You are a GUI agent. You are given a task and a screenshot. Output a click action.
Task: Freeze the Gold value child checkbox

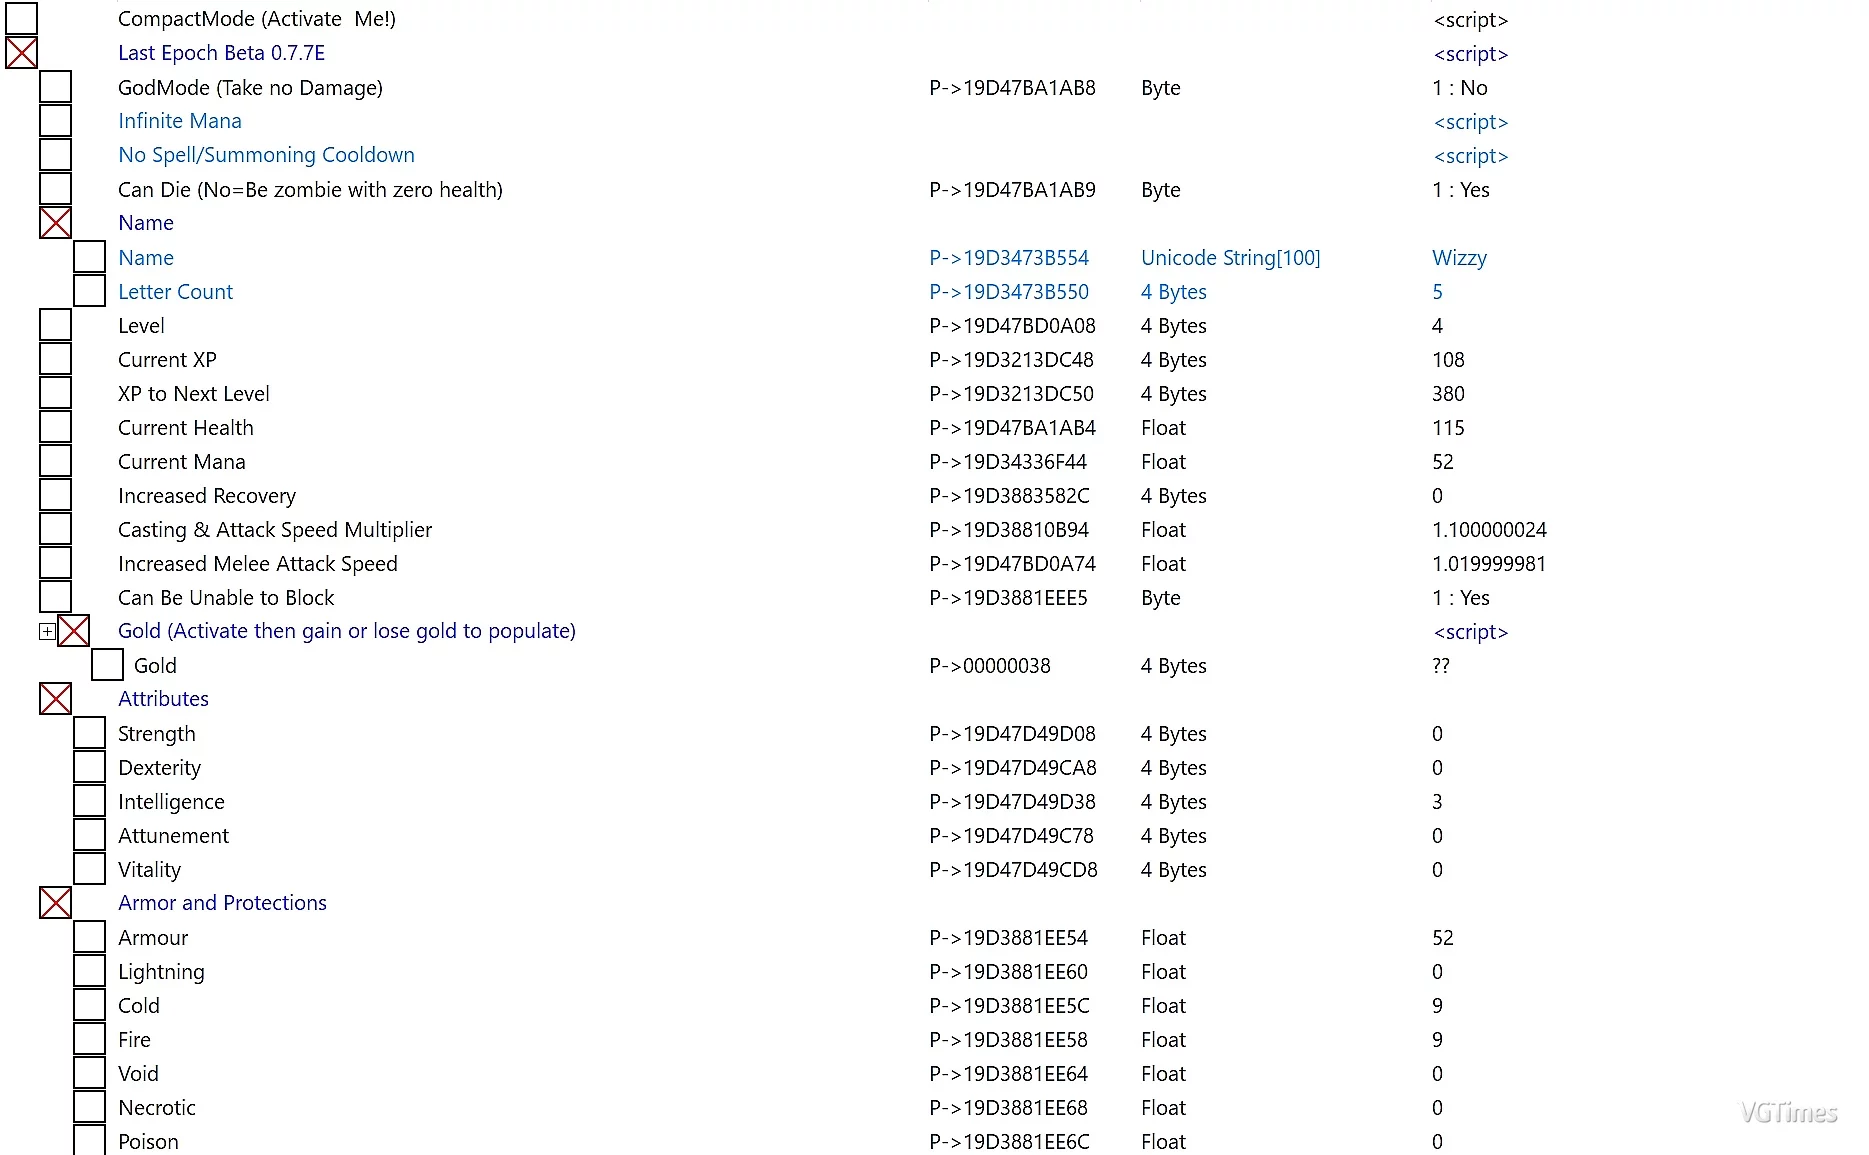[107, 665]
